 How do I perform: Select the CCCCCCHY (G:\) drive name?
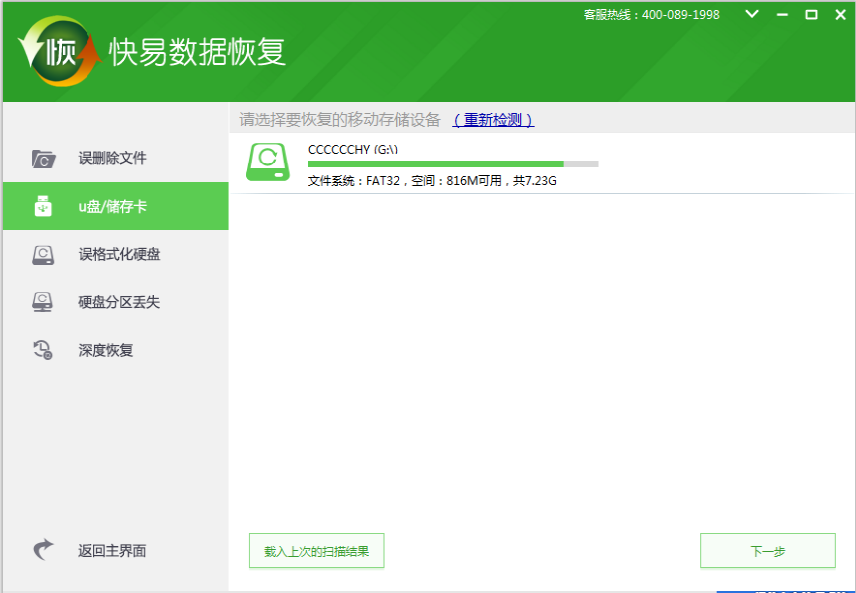352,149
